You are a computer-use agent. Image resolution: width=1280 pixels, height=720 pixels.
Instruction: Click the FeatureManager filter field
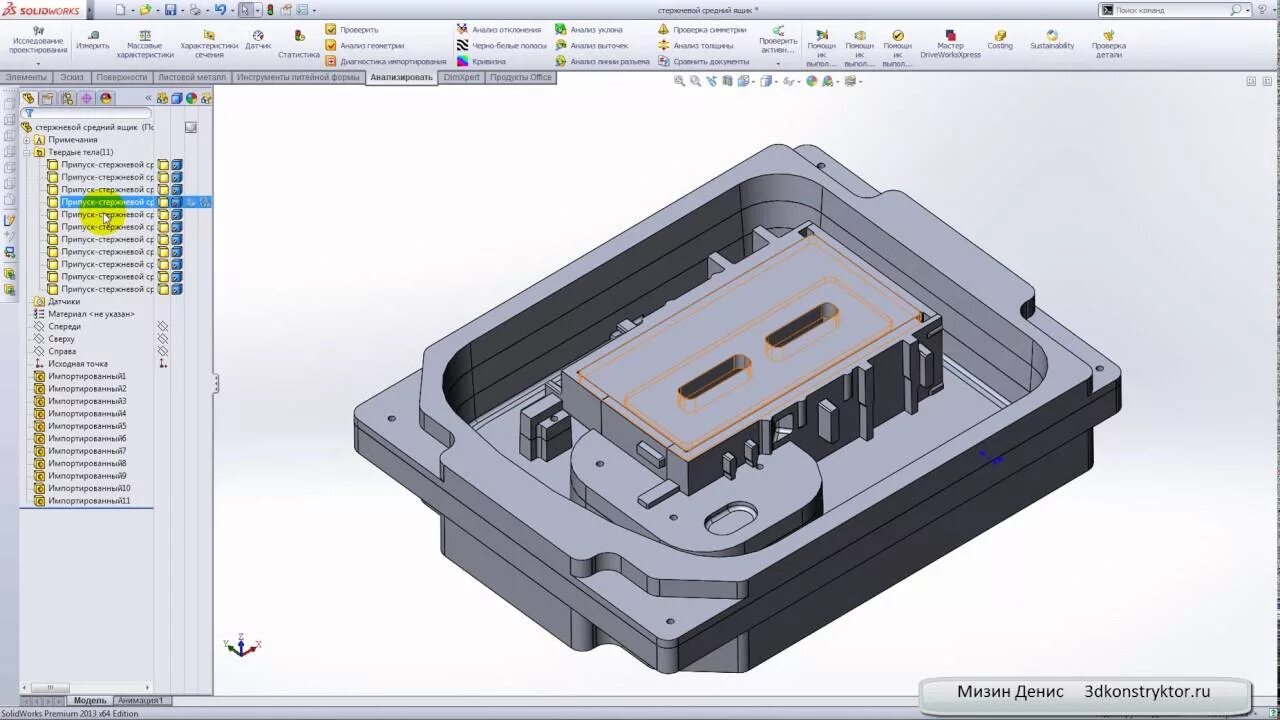coord(87,113)
